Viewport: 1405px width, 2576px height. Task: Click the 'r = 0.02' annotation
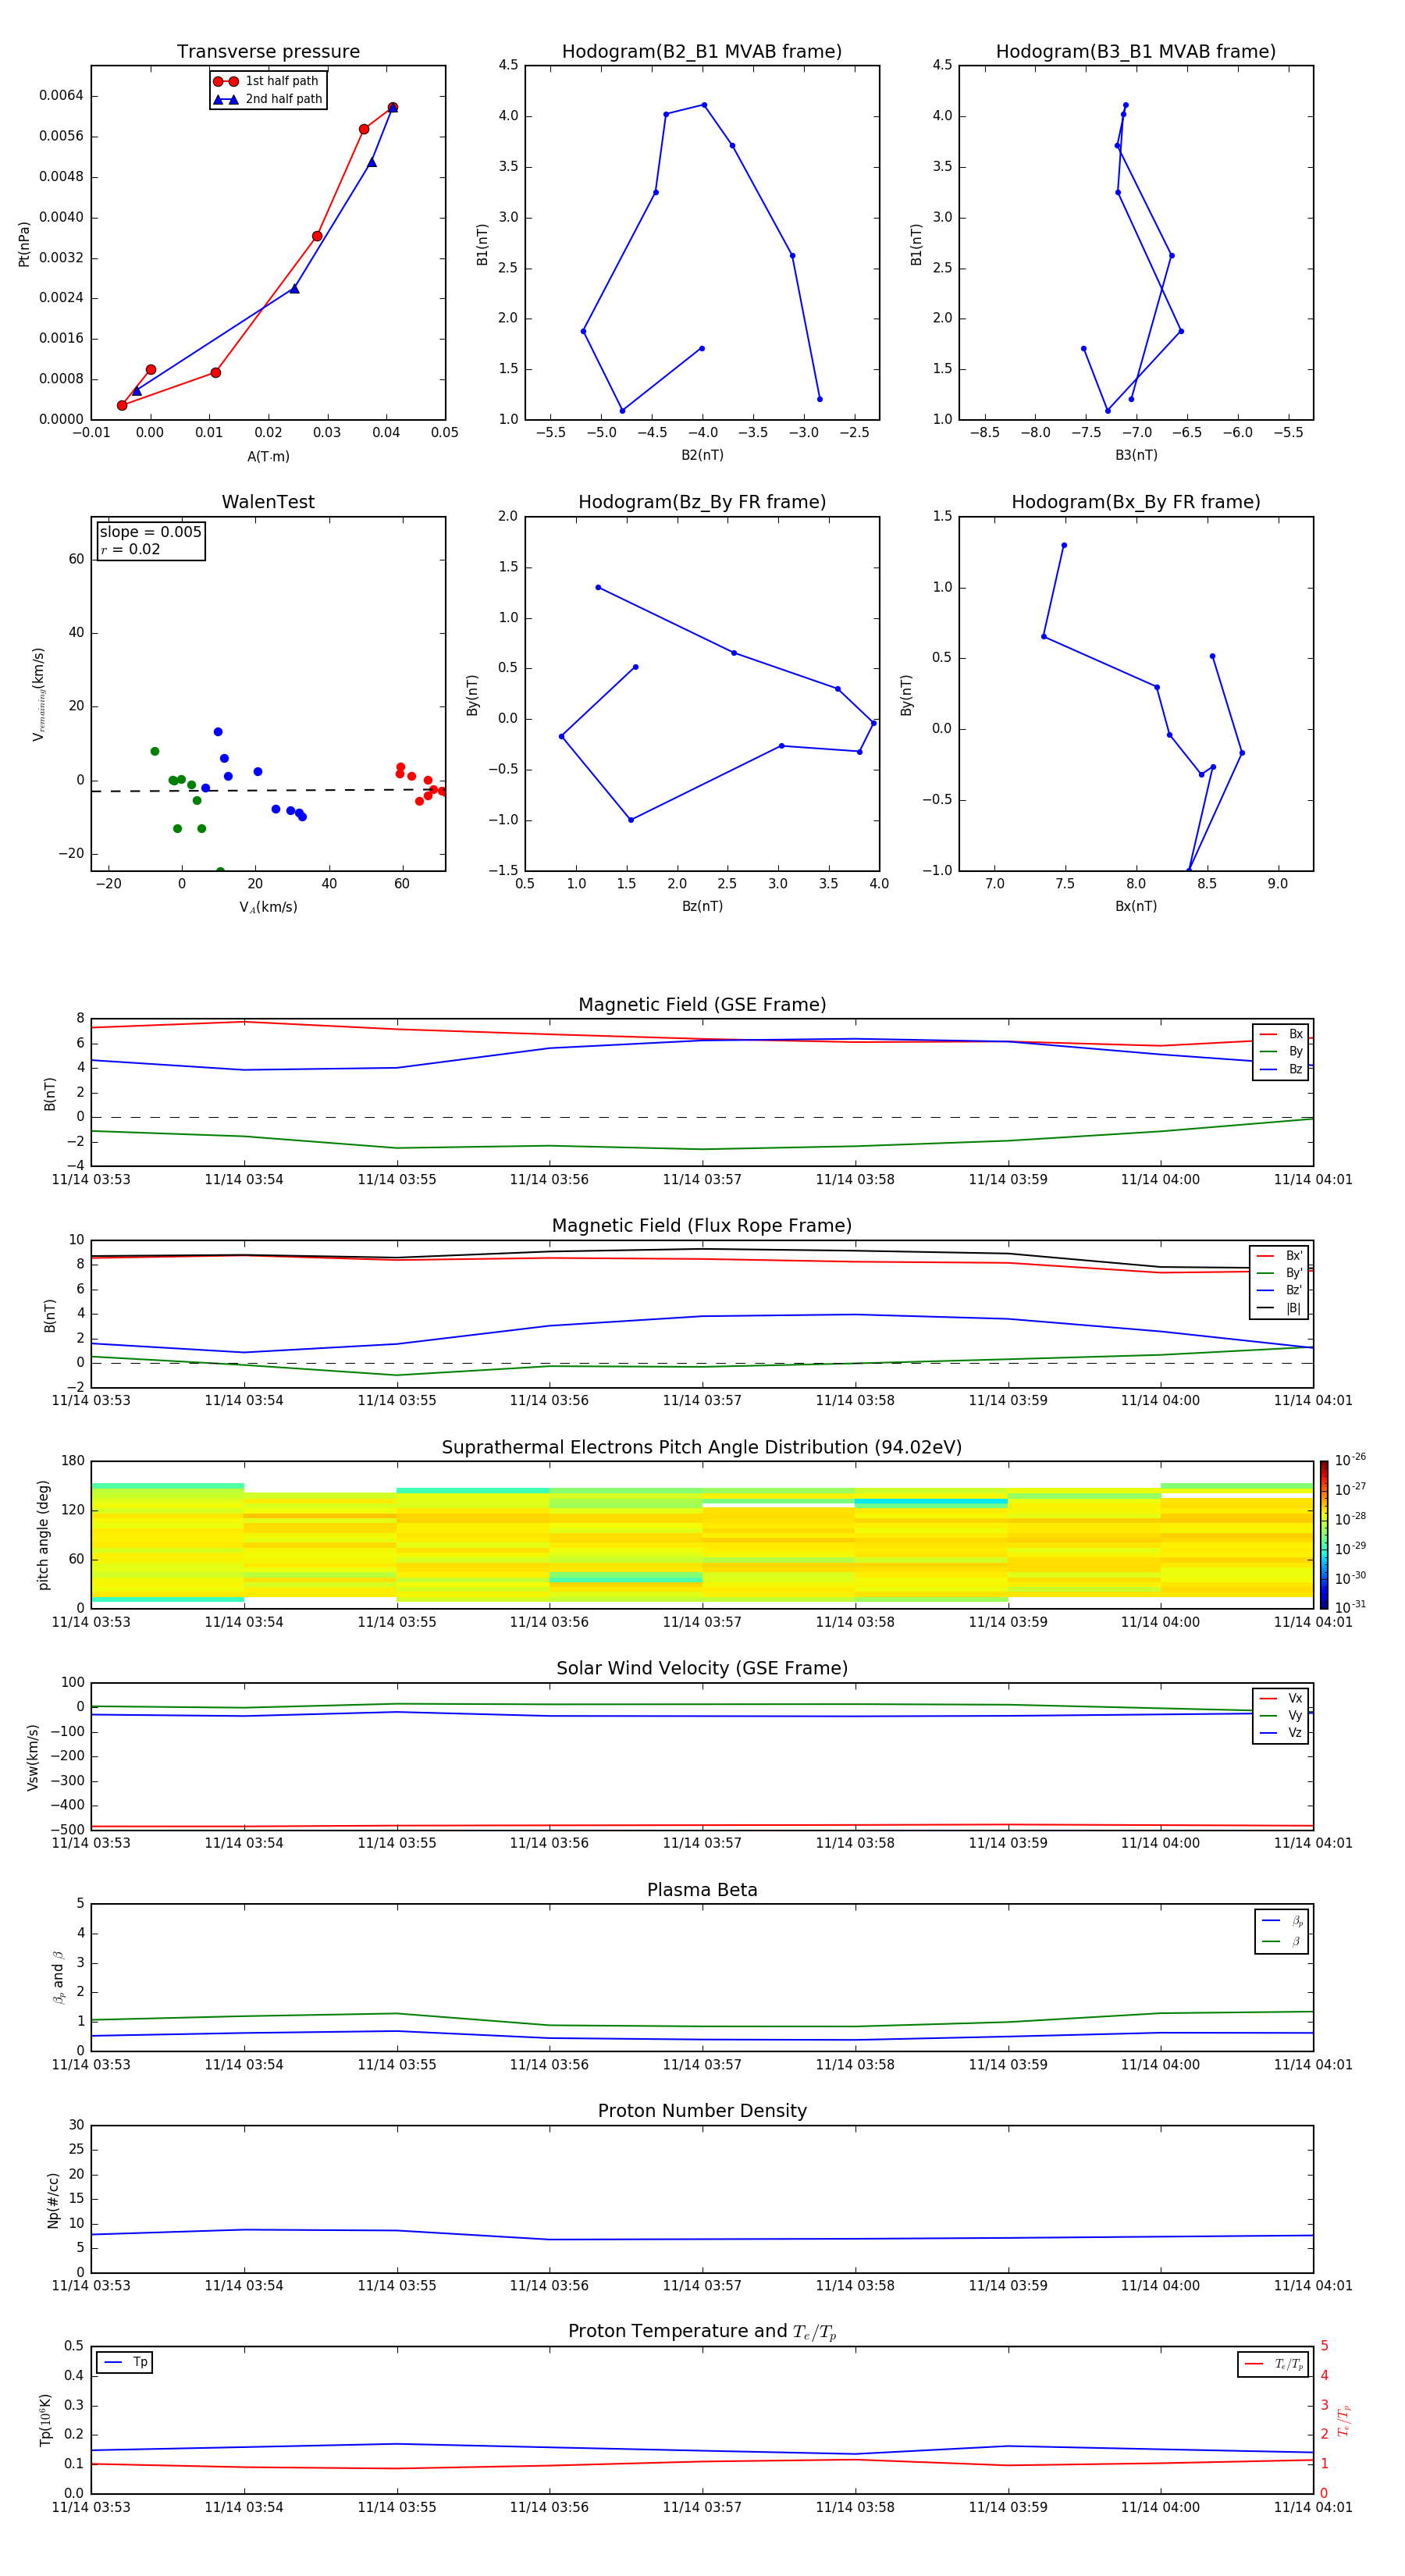point(130,549)
